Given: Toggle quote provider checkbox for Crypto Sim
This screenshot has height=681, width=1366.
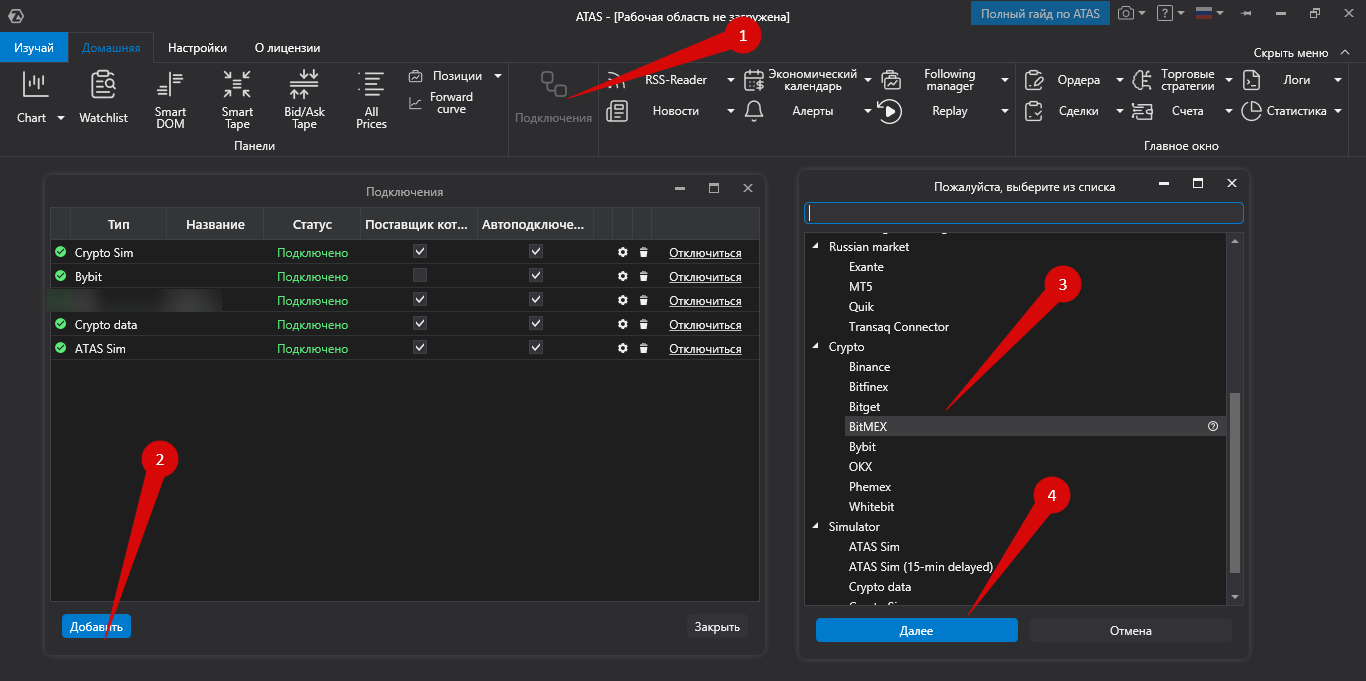Looking at the screenshot, I should [x=420, y=252].
